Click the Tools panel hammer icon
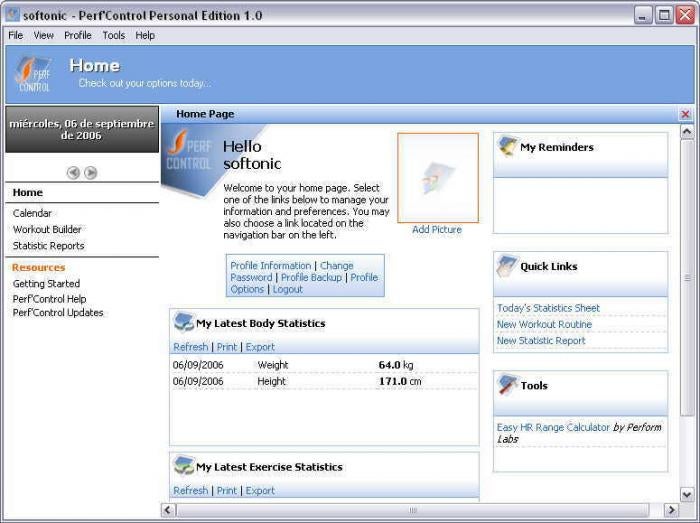 [x=507, y=385]
